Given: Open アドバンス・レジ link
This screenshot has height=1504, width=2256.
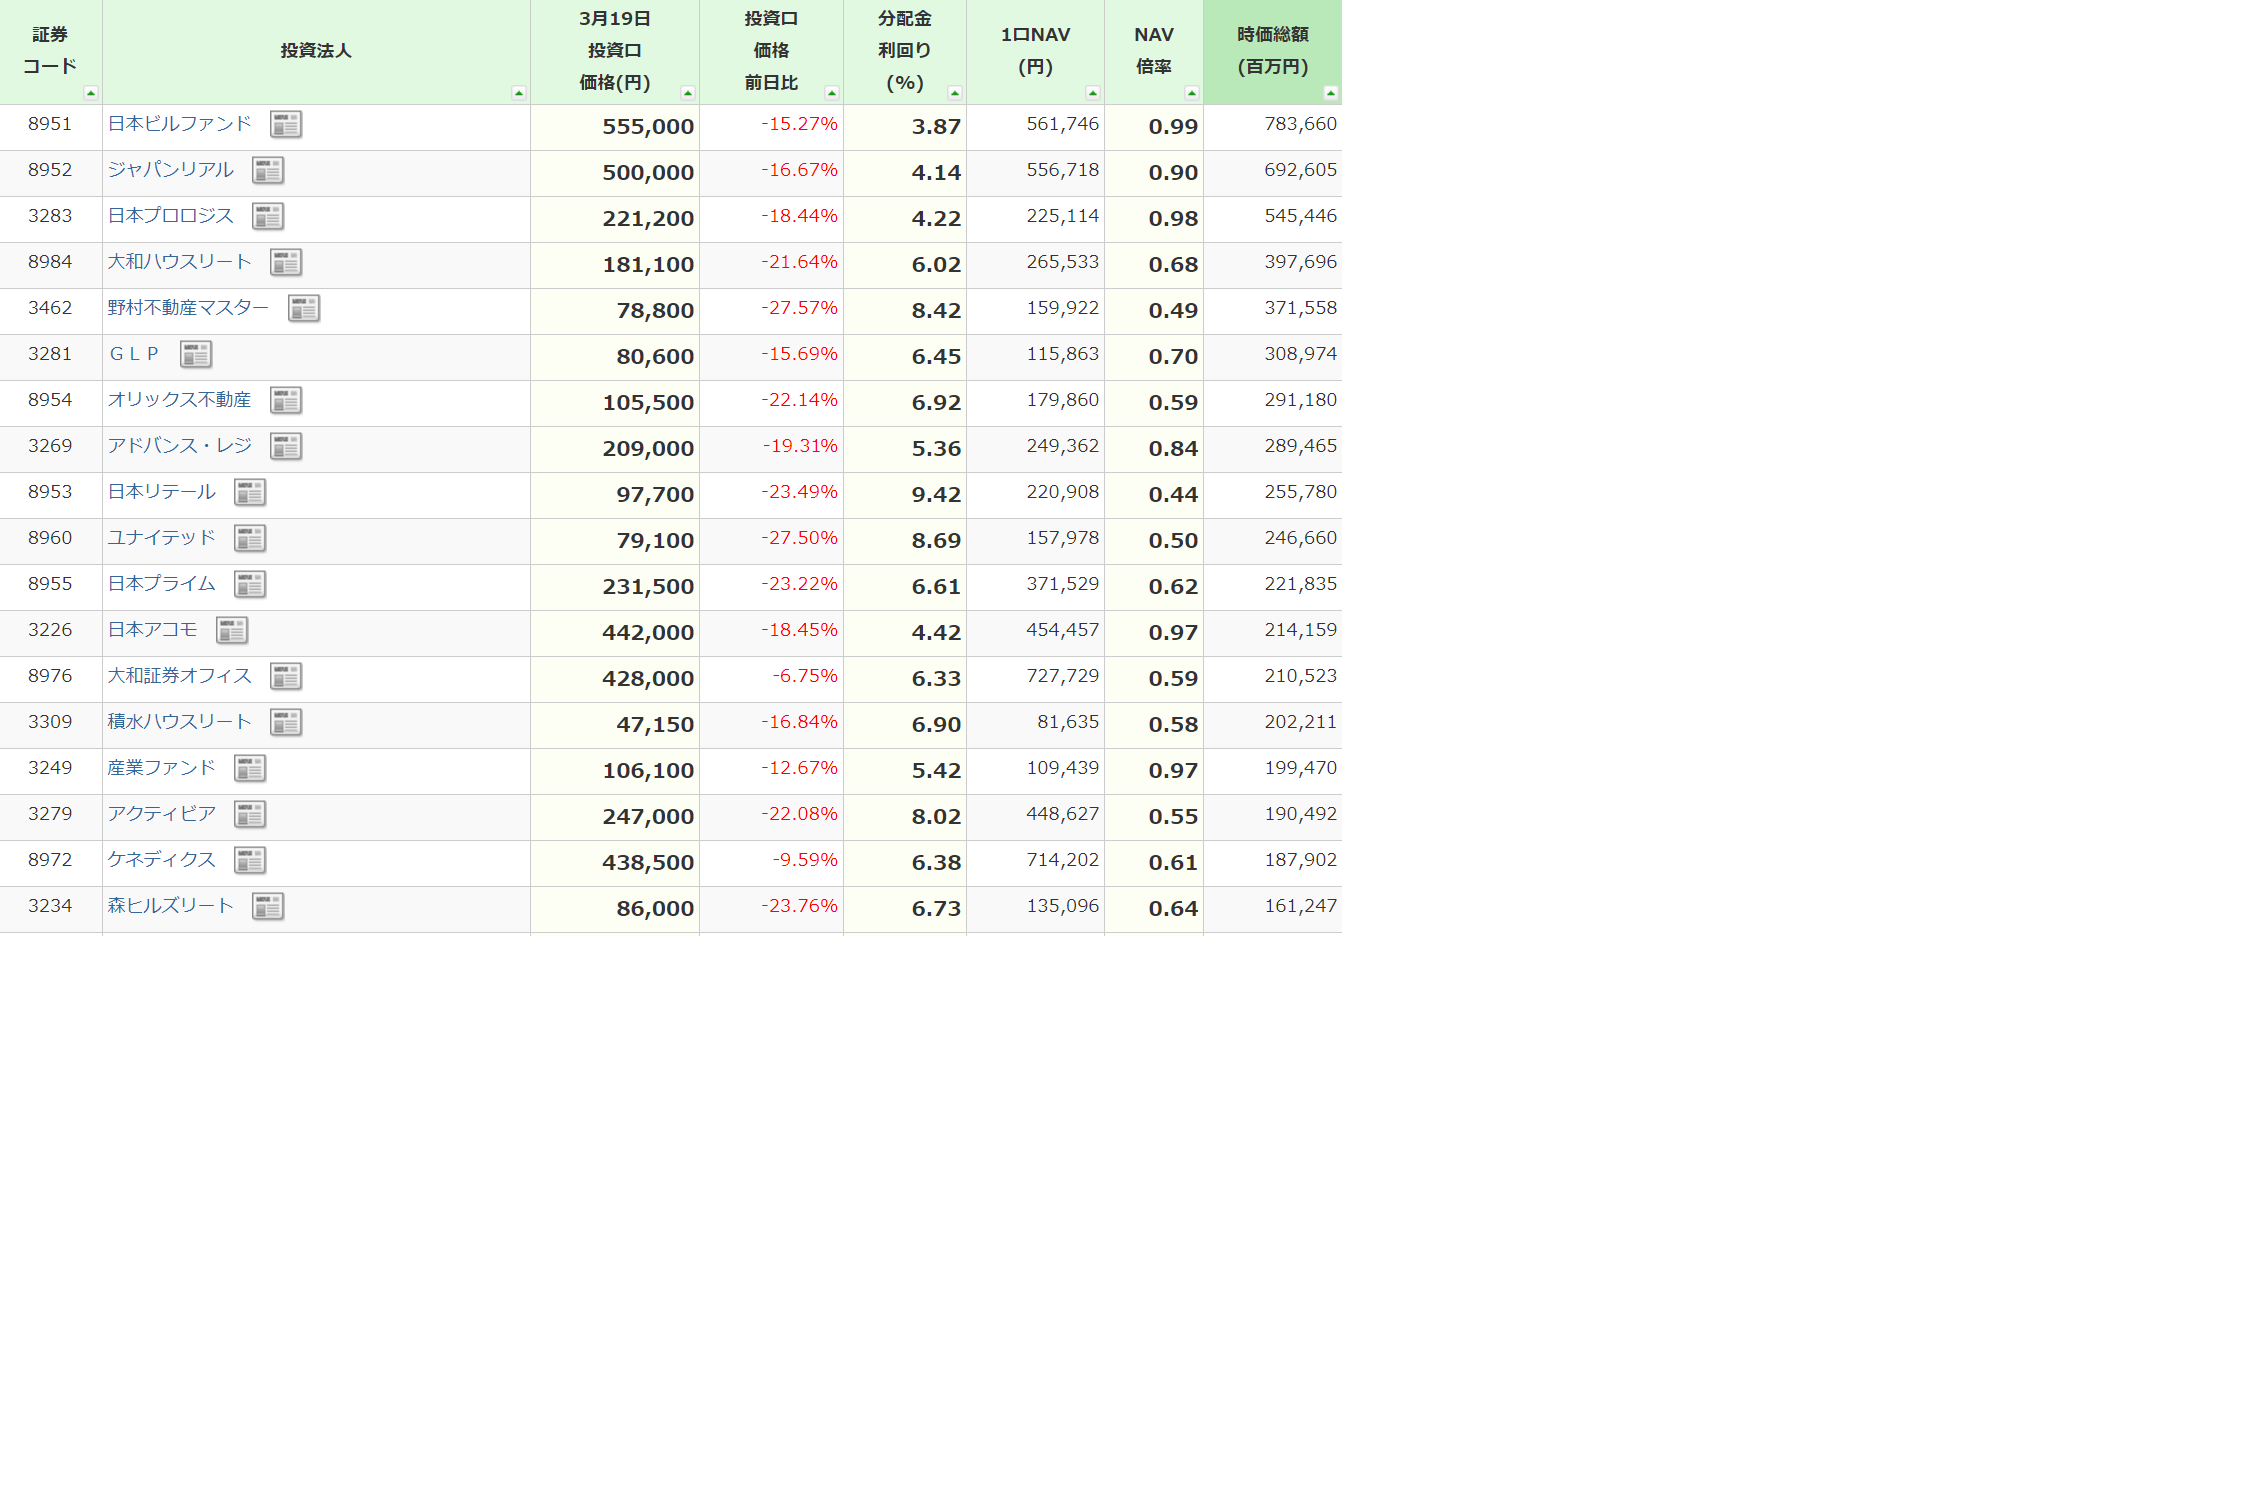Looking at the screenshot, I should pyautogui.click(x=180, y=446).
